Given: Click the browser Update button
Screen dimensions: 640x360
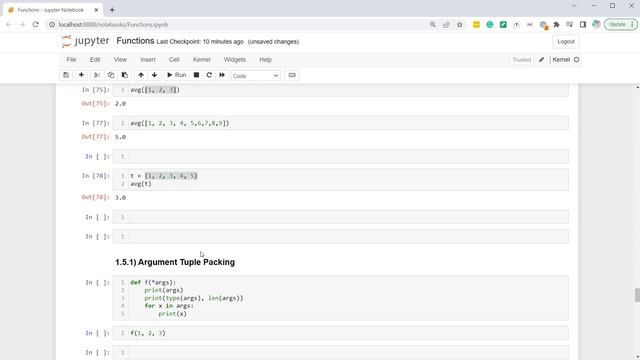Looking at the screenshot, I should pyautogui.click(x=620, y=24).
